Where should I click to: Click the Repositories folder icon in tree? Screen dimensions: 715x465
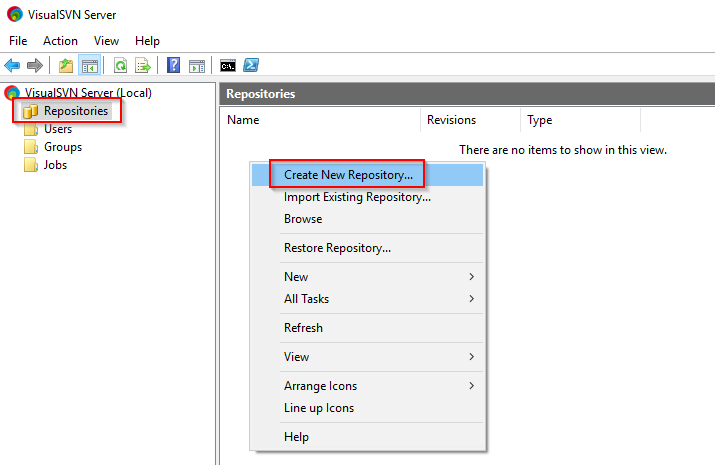(x=31, y=111)
